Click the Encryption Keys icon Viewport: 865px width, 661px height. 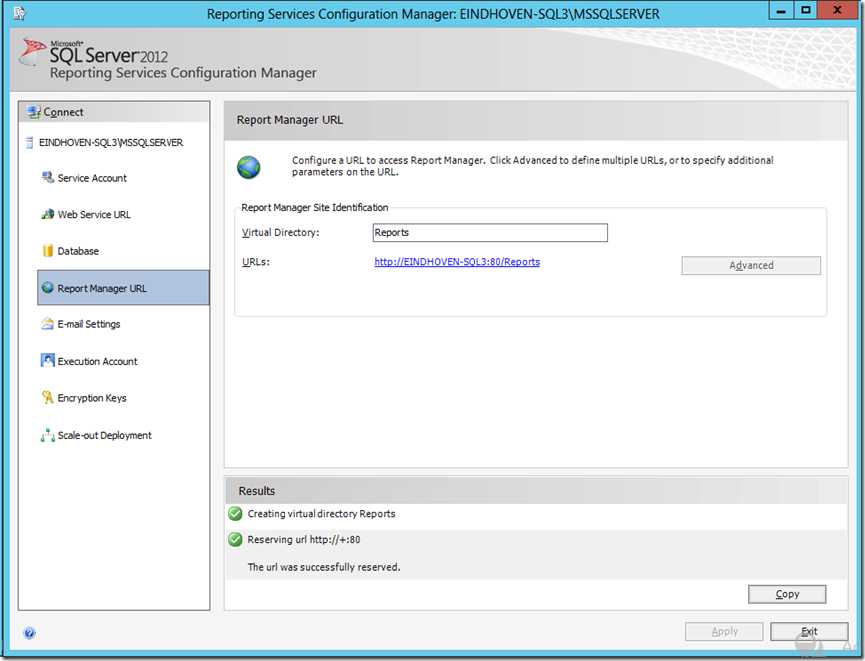tap(47, 397)
